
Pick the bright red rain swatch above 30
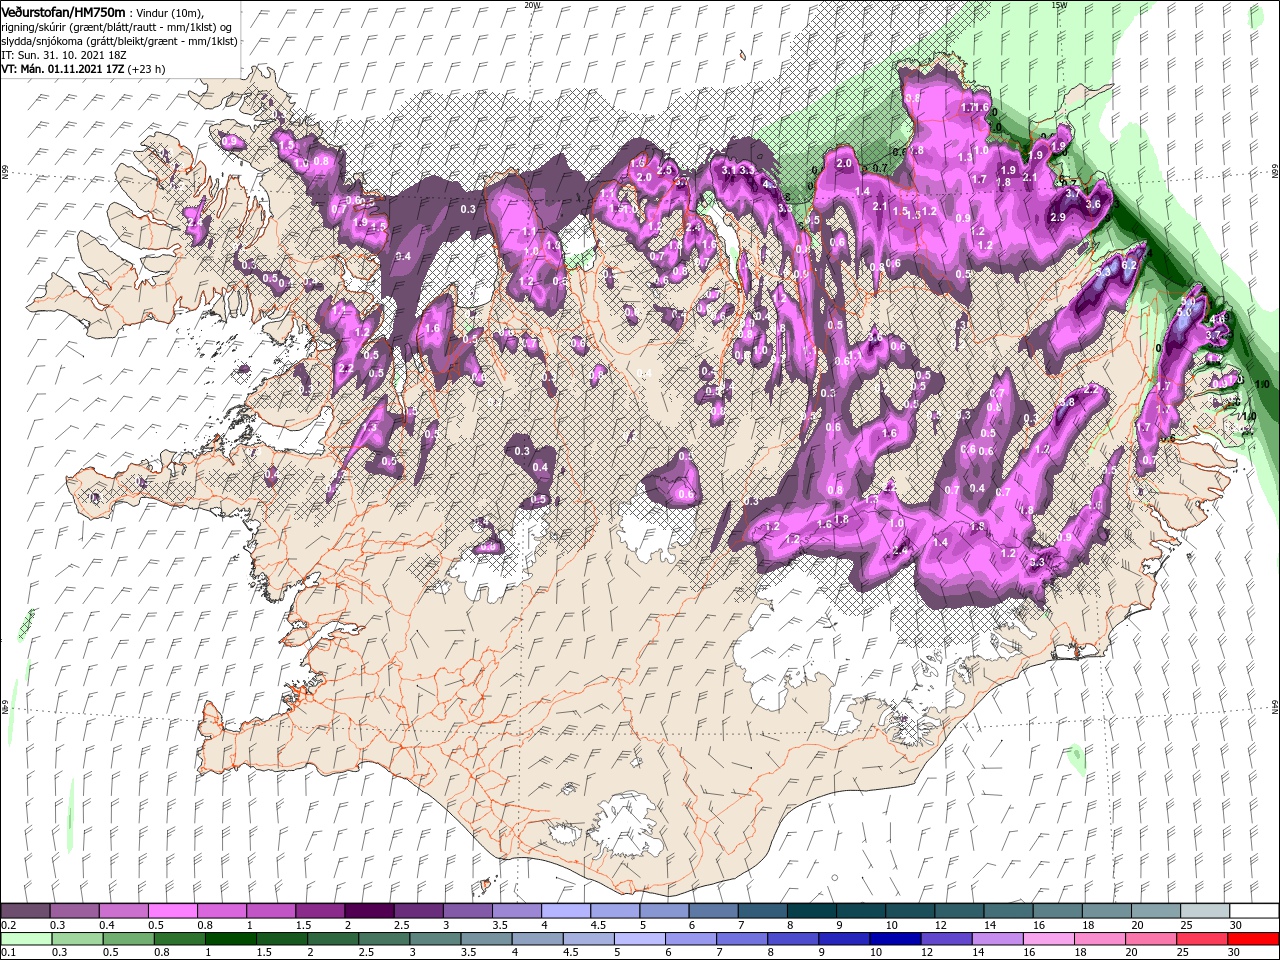(1254, 939)
